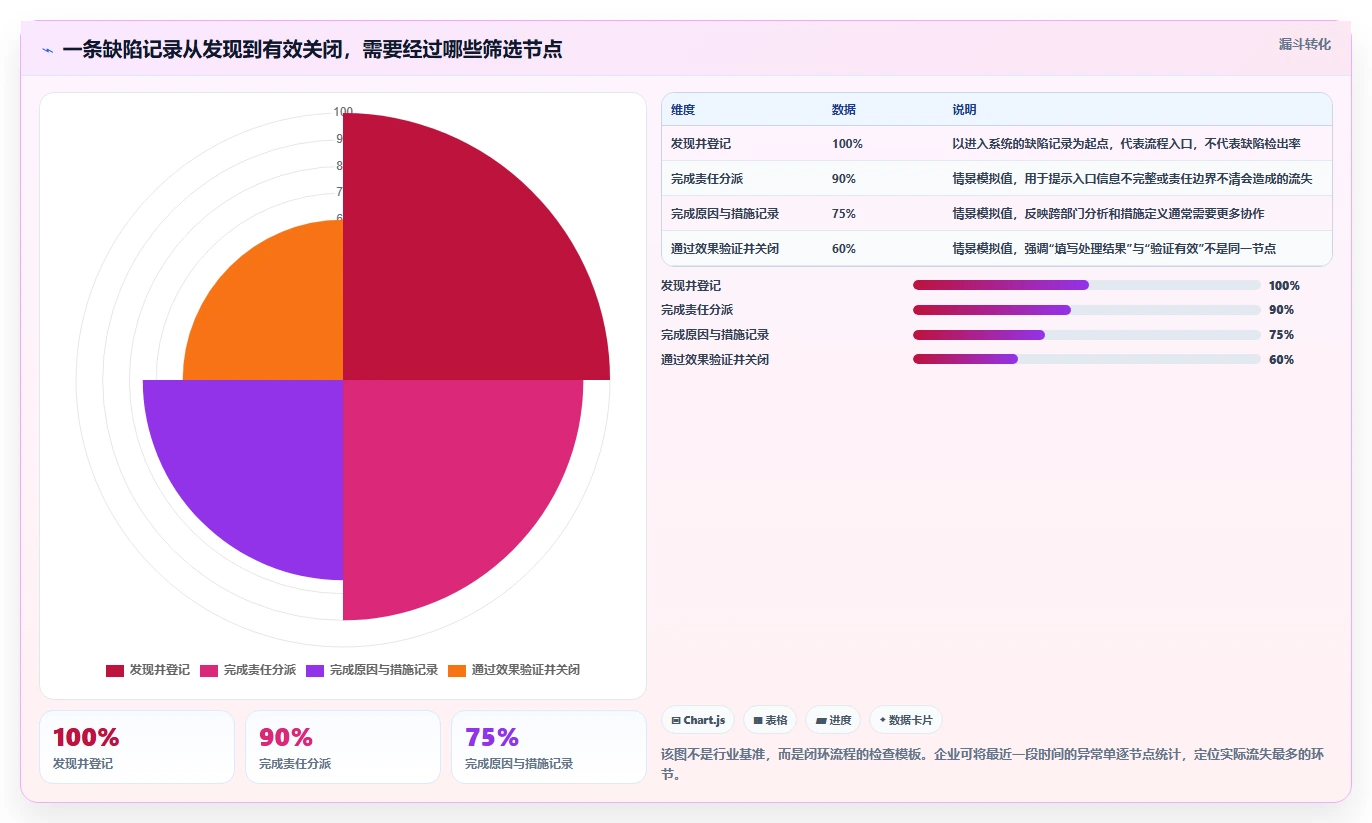Click the lightning icon beside the title

click(x=47, y=50)
